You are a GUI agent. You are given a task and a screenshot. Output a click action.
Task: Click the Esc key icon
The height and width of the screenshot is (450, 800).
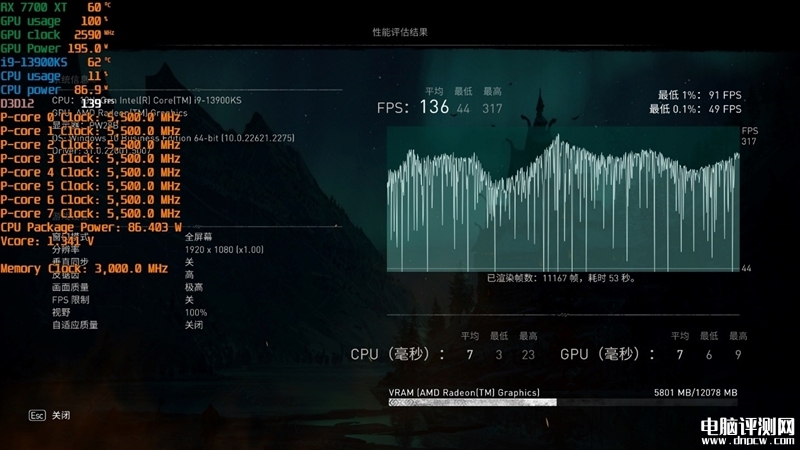tap(37, 415)
